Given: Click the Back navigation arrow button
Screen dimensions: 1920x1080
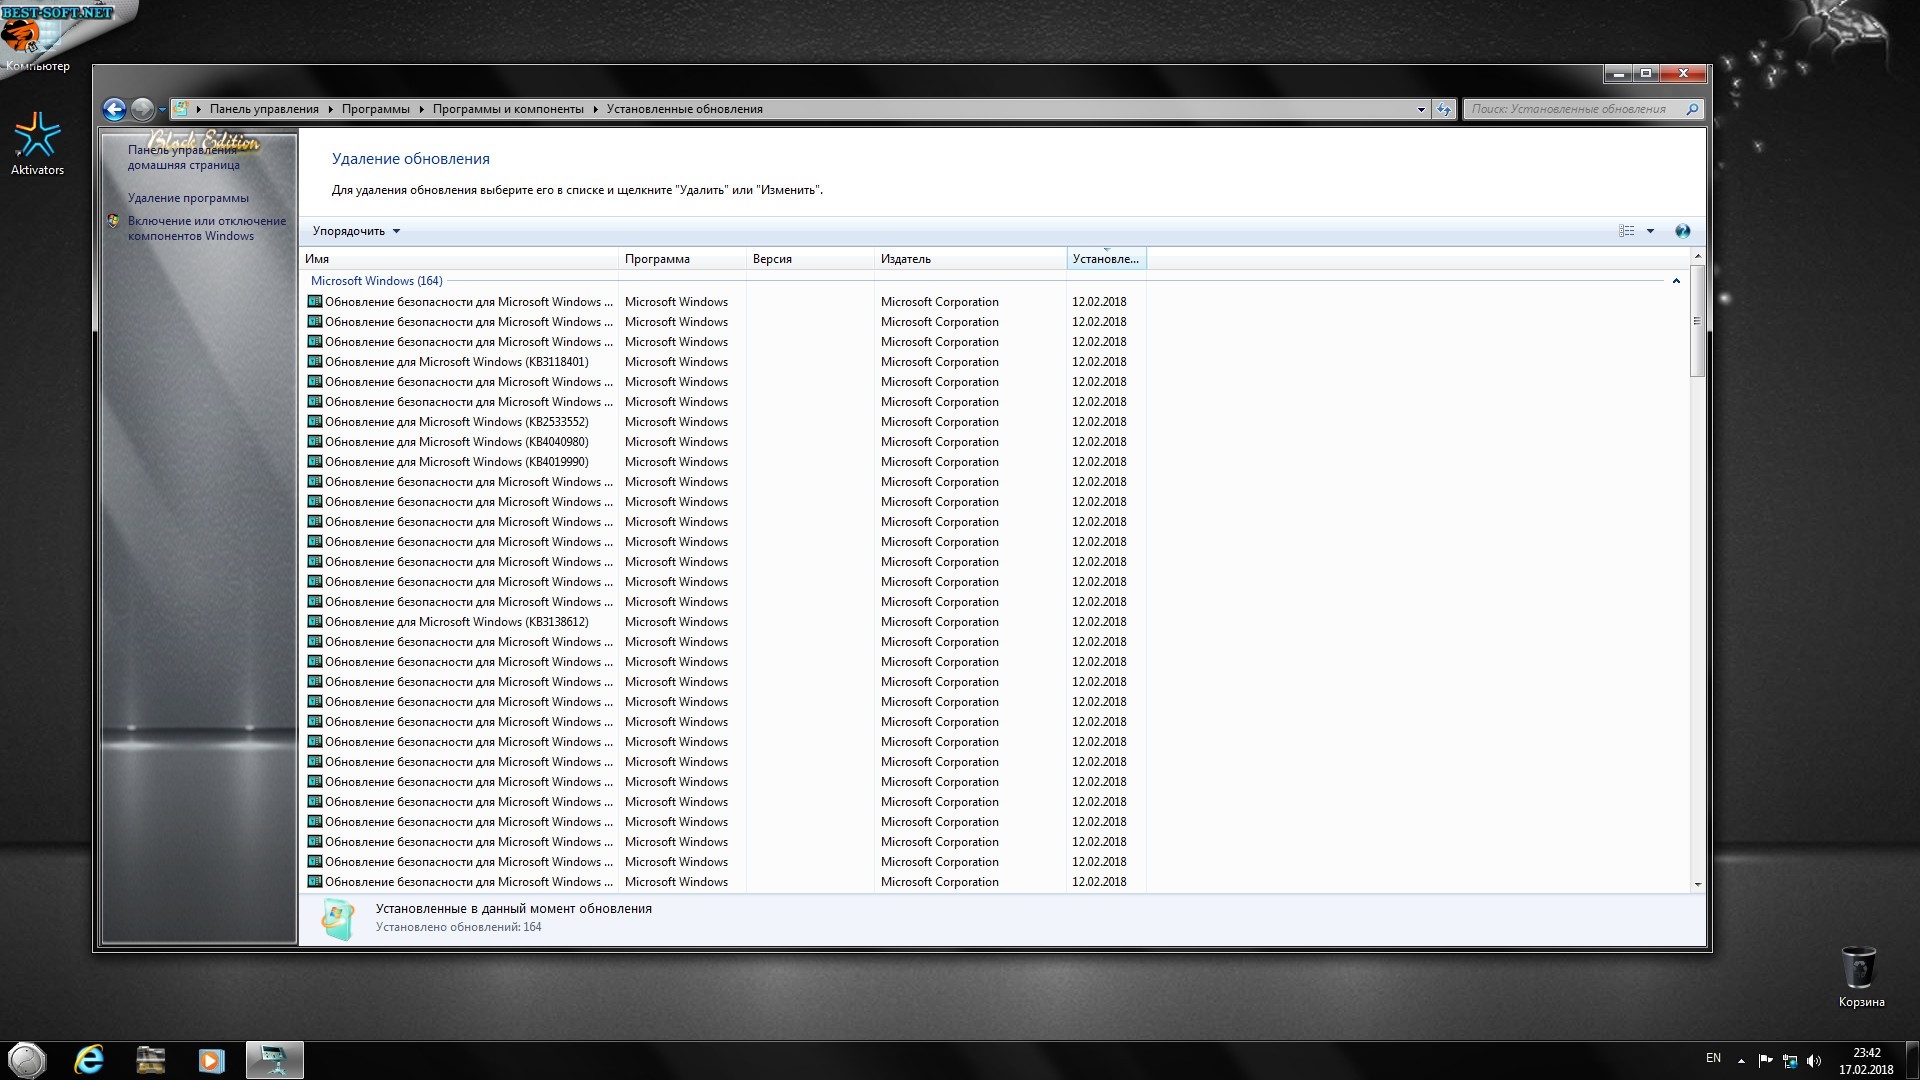Looking at the screenshot, I should (114, 109).
